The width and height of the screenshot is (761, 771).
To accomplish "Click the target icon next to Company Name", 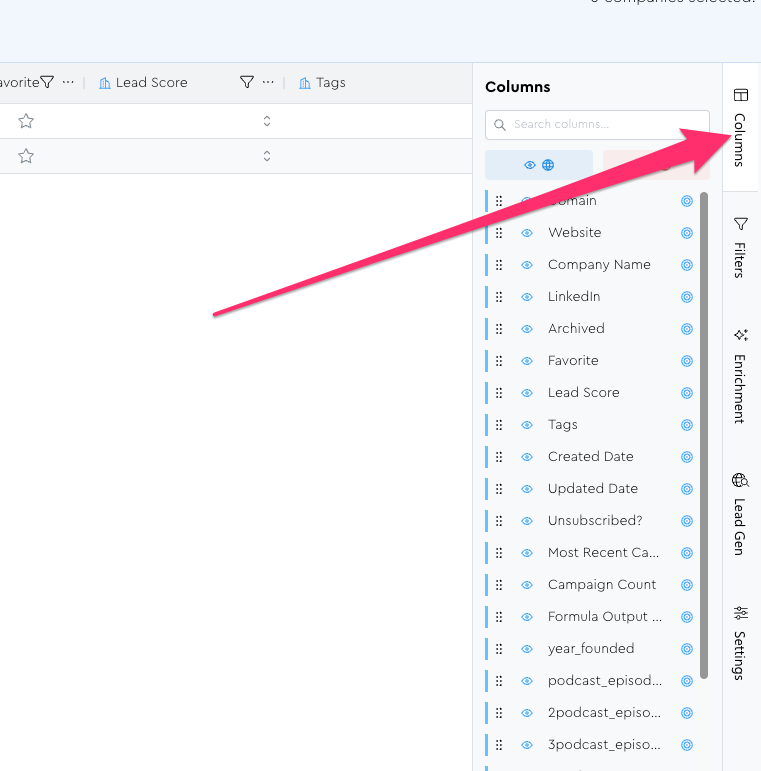I will tap(687, 265).
